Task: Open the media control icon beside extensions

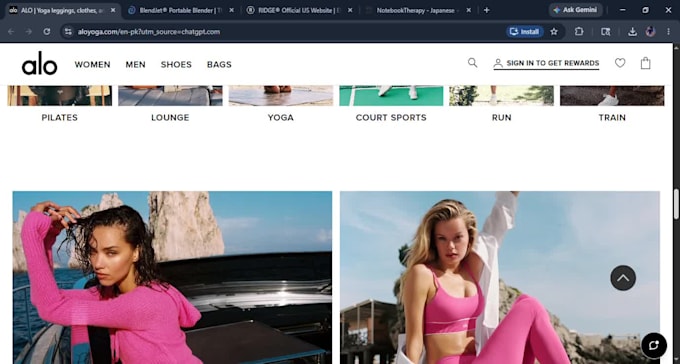Action: pos(606,32)
